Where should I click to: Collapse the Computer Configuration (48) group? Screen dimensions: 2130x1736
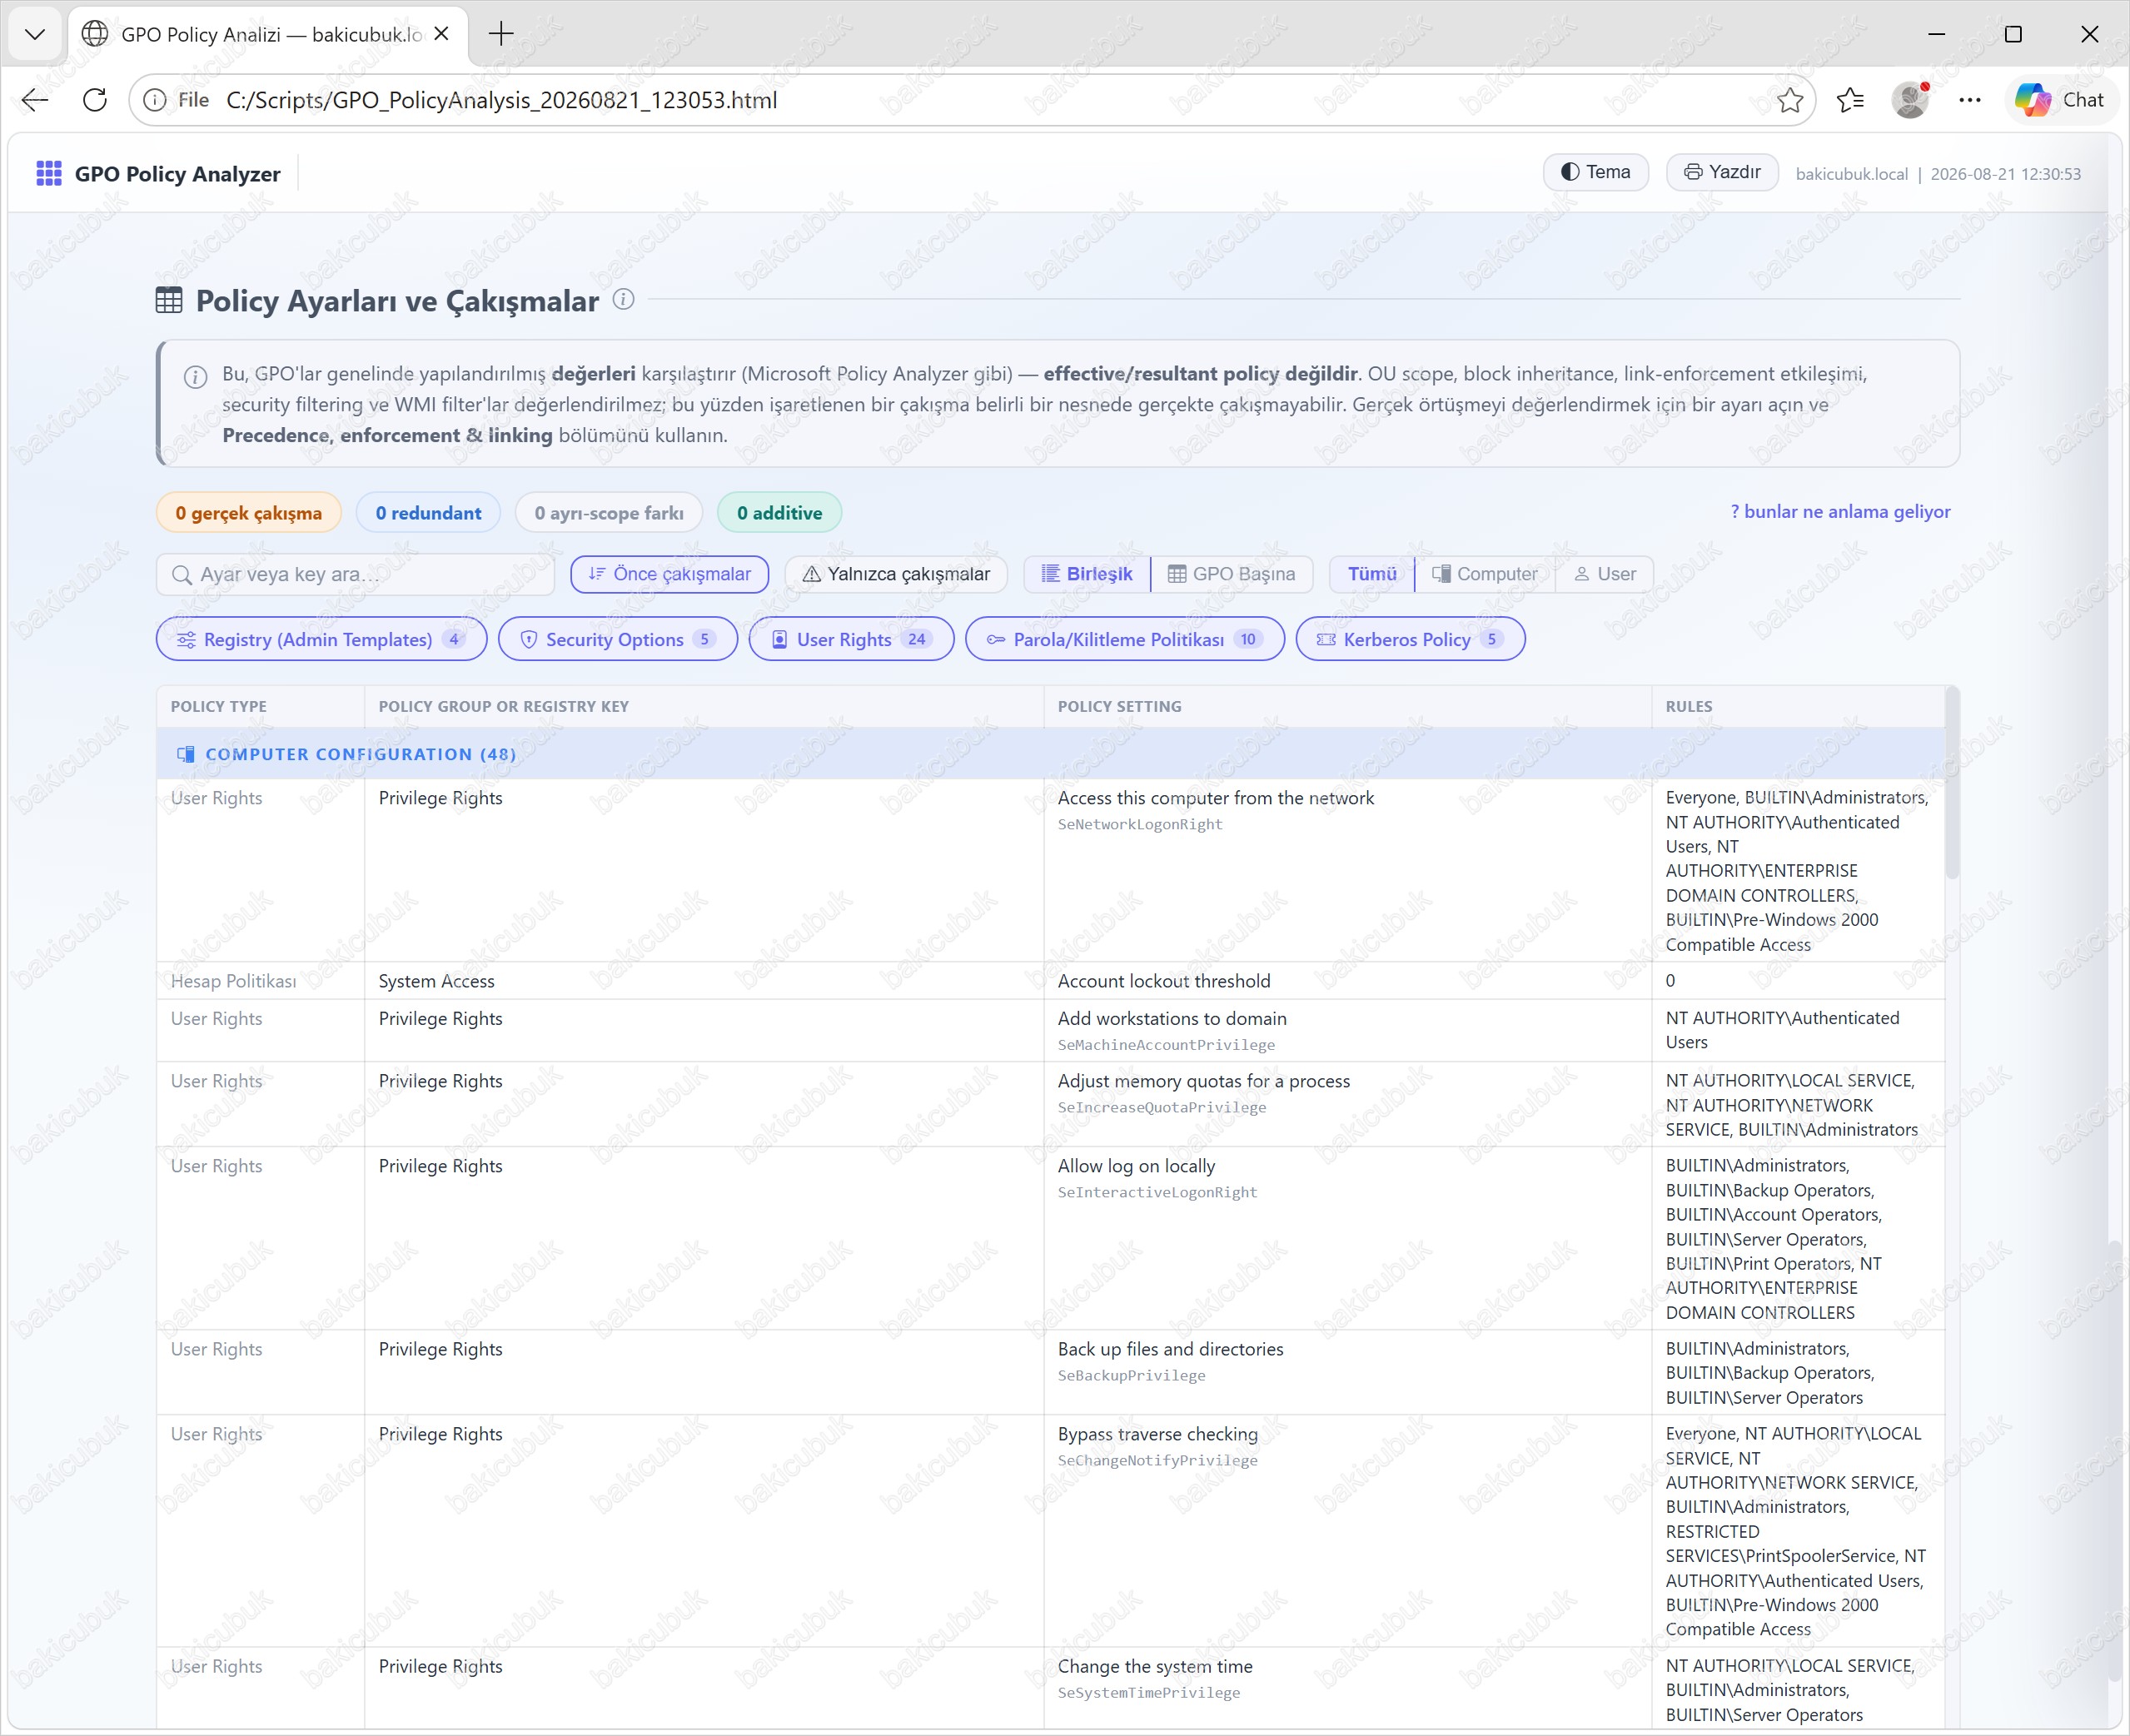(1051, 754)
